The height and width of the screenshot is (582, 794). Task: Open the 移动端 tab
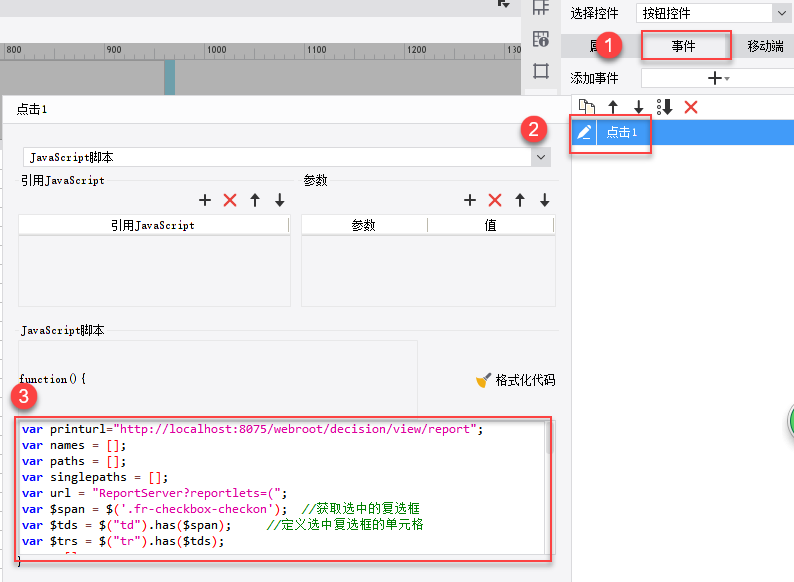click(765, 46)
